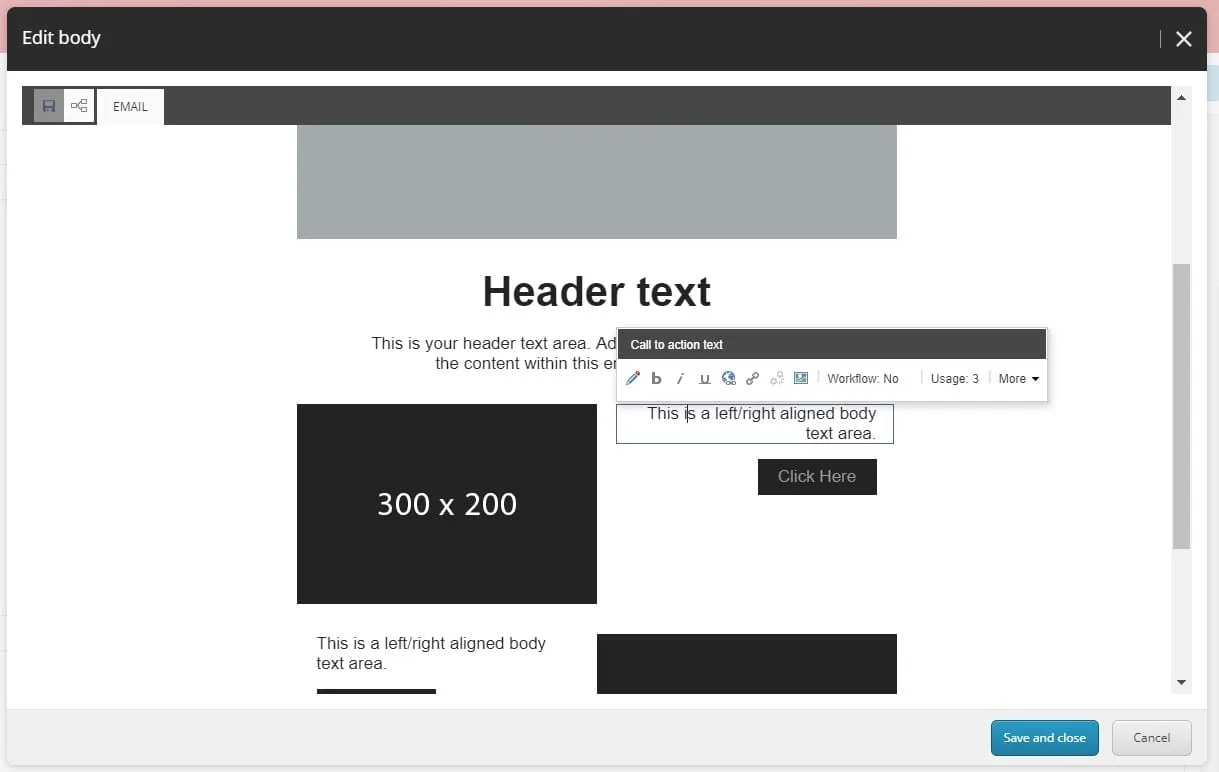Click the scrollbar down arrow

1181,681
